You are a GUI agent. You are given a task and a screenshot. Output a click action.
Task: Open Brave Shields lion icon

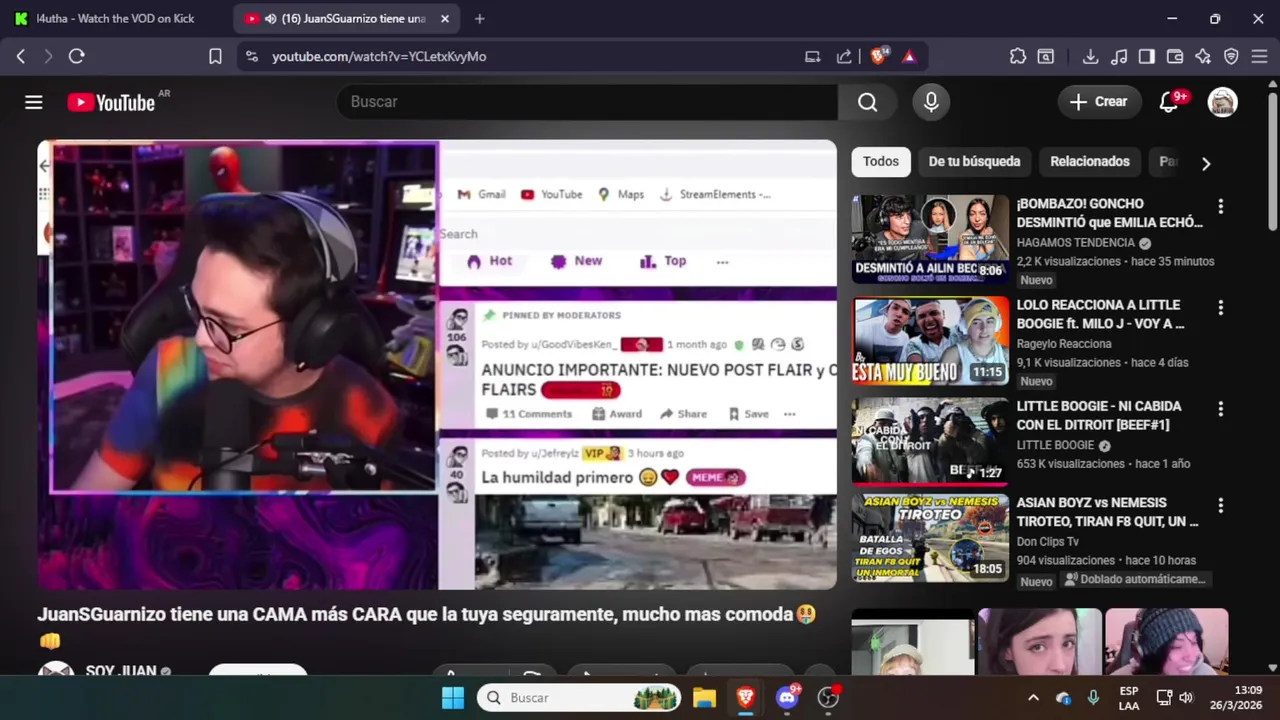tap(878, 57)
